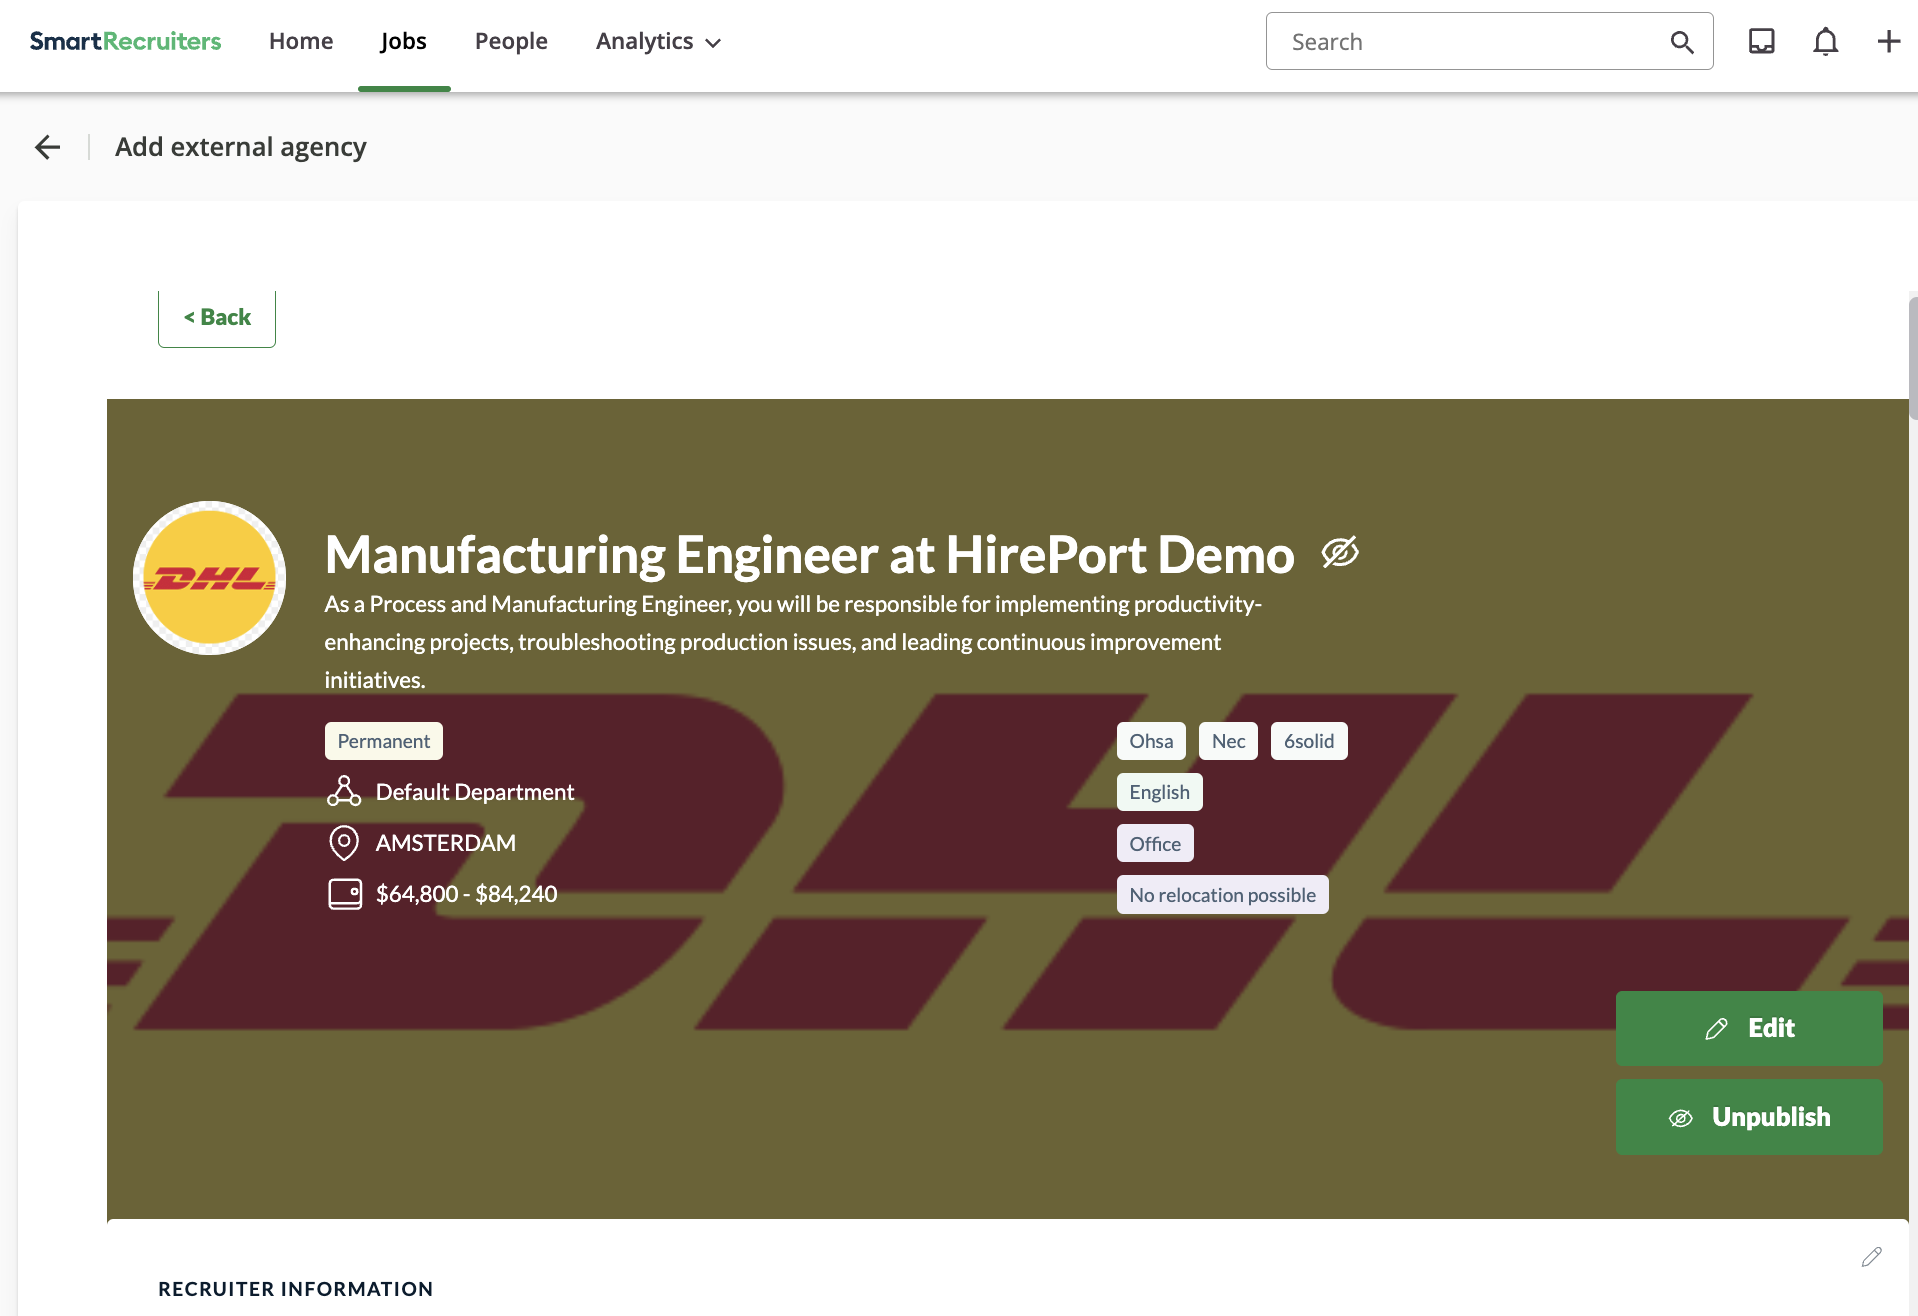This screenshot has height=1316, width=1918.
Task: Click the Permanent employment tag
Action: tap(384, 741)
